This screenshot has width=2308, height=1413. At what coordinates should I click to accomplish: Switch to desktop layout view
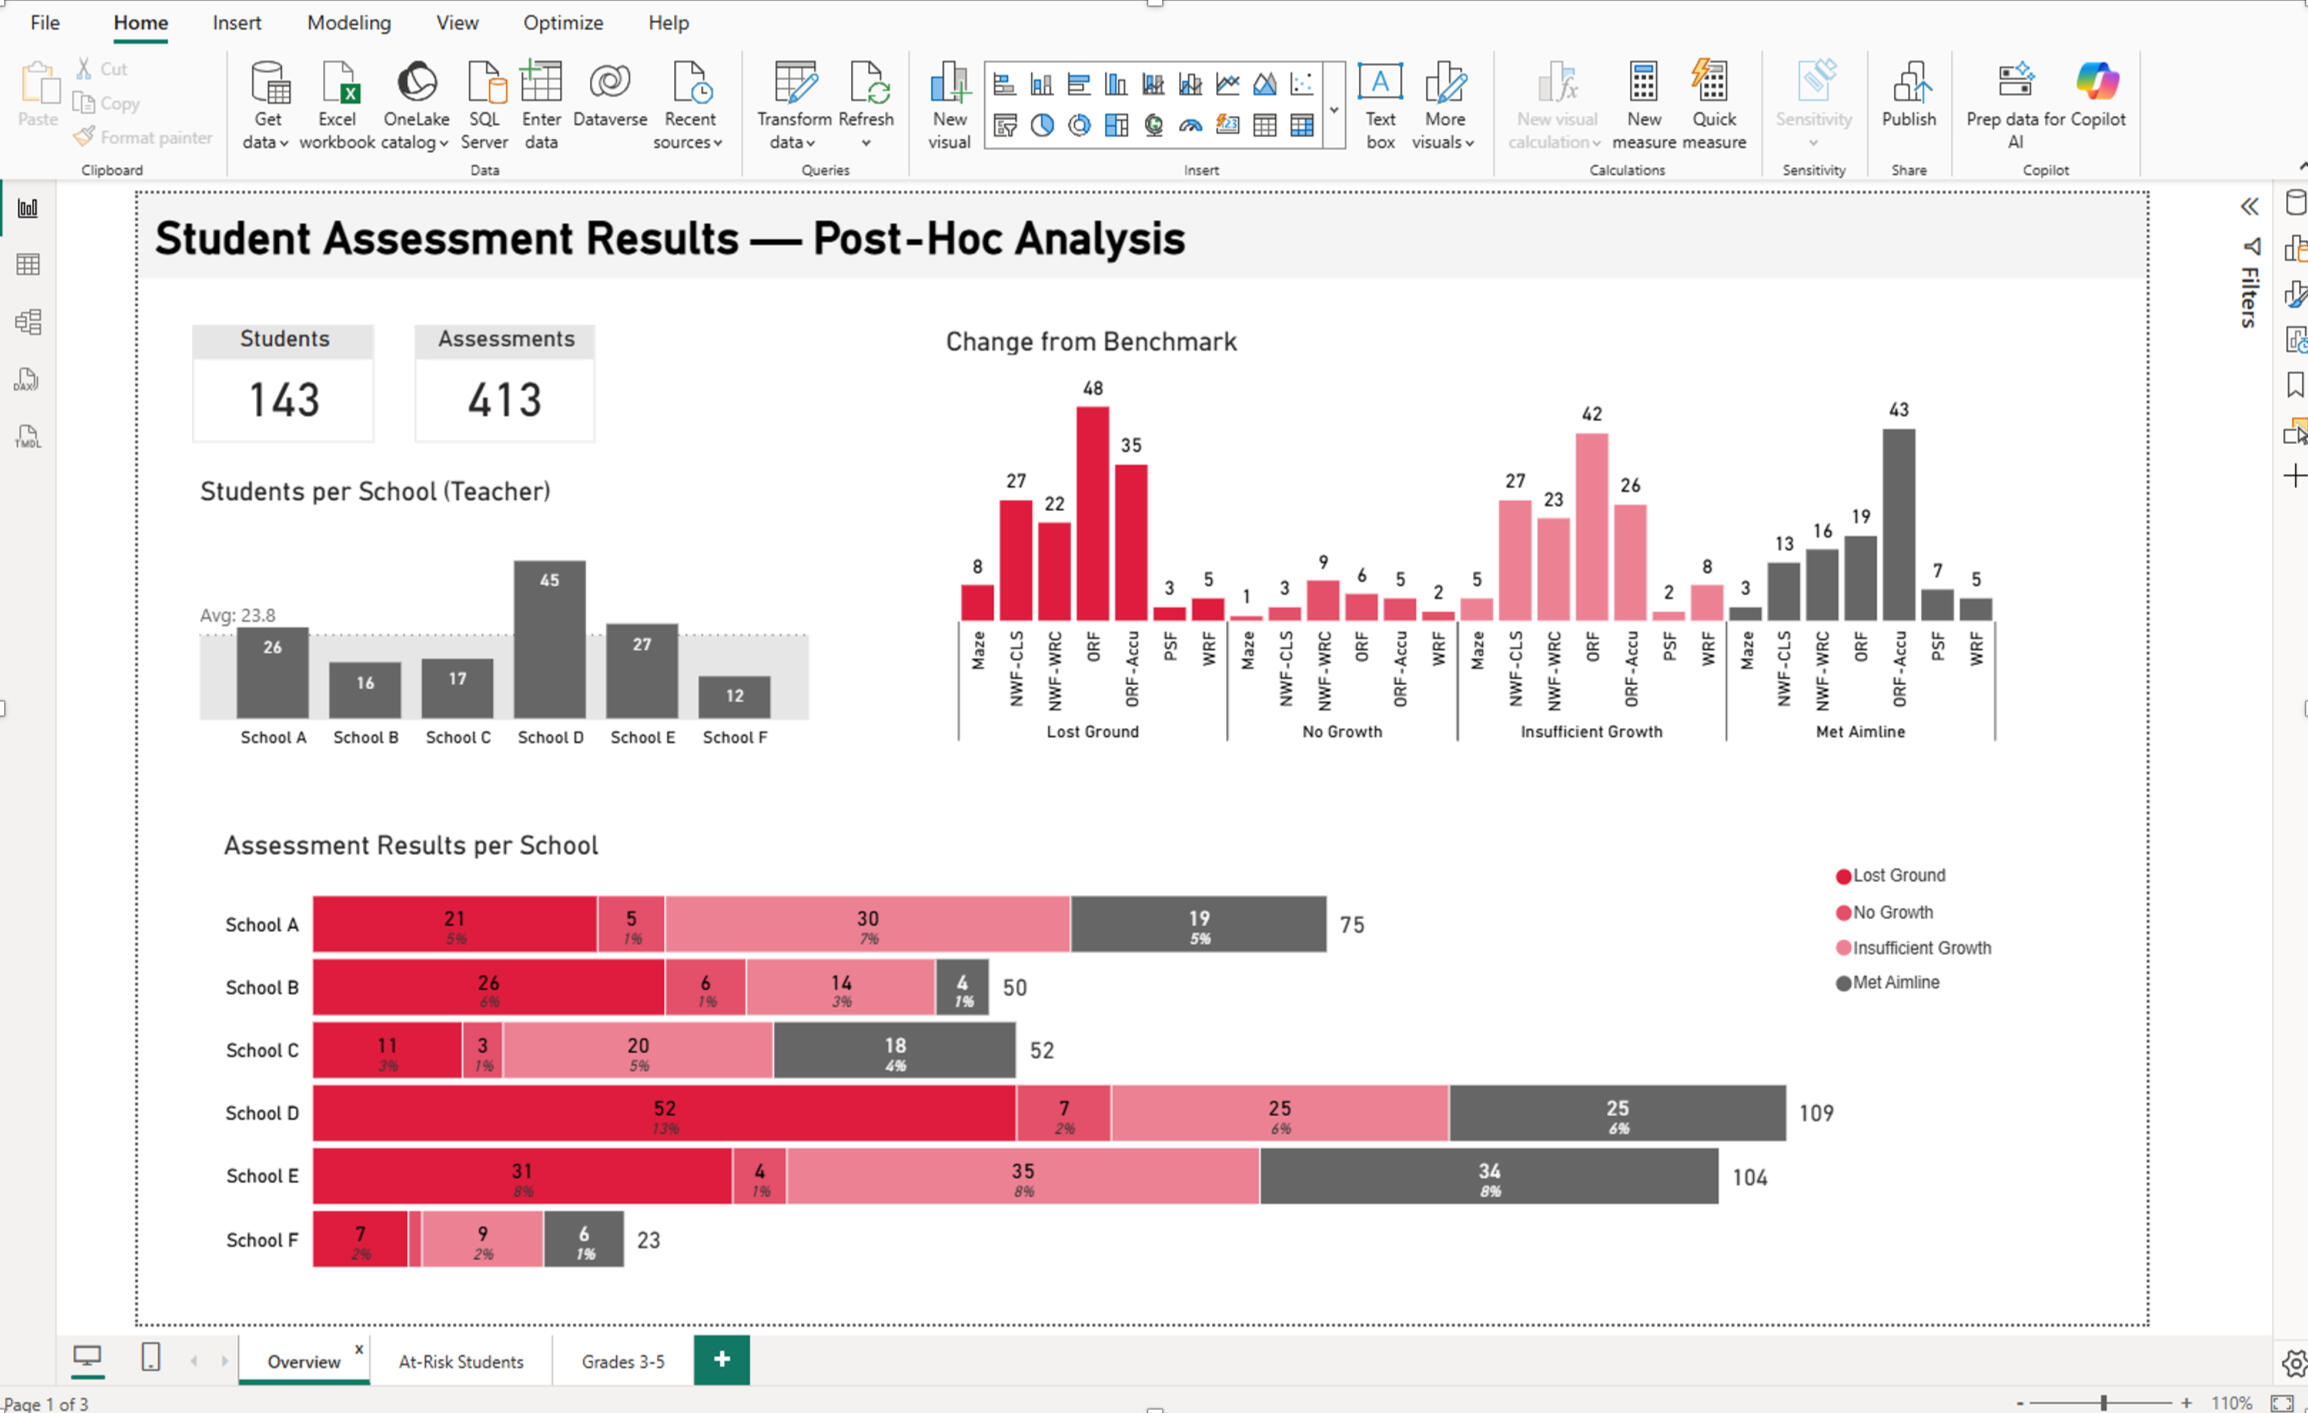87,1357
